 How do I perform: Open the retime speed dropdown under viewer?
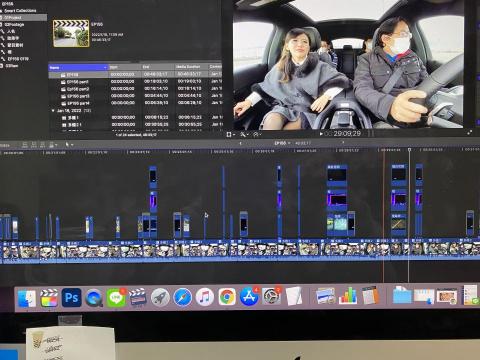click(257, 134)
